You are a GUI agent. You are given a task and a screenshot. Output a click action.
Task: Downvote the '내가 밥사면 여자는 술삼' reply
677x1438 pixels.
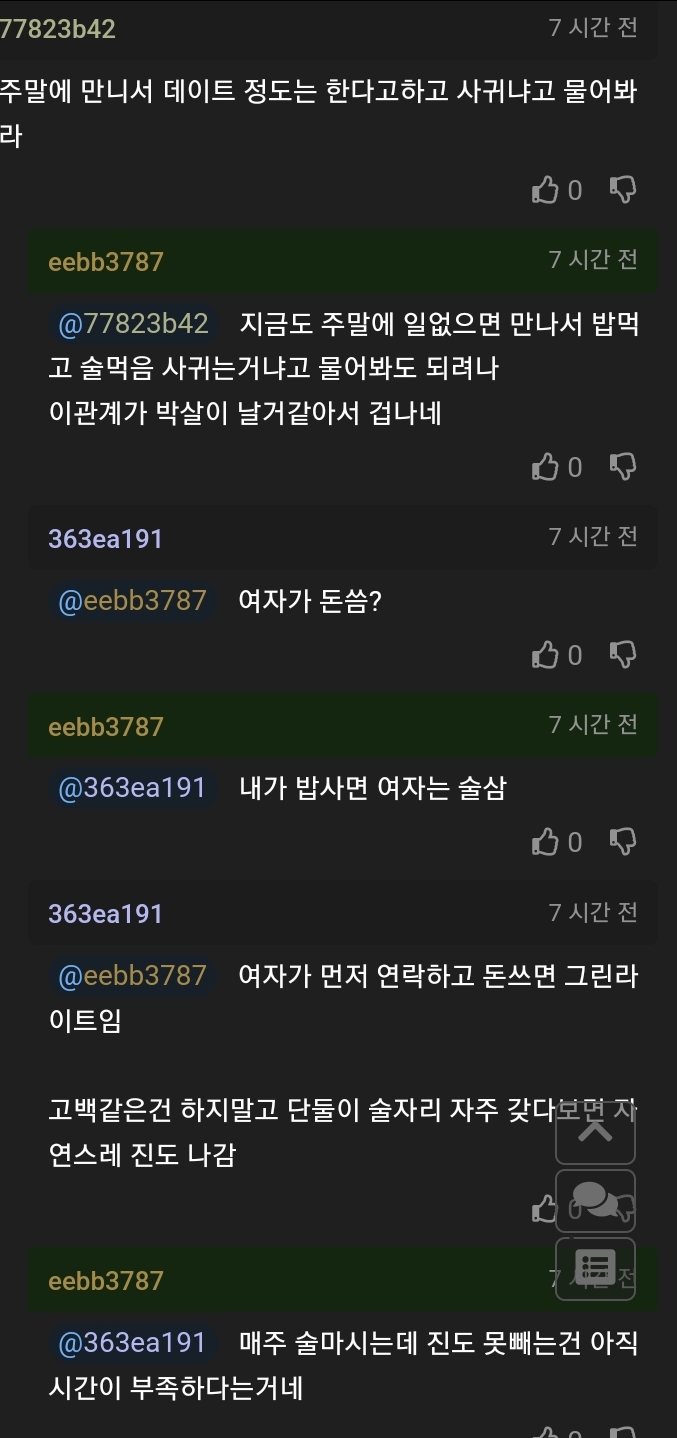pos(623,842)
